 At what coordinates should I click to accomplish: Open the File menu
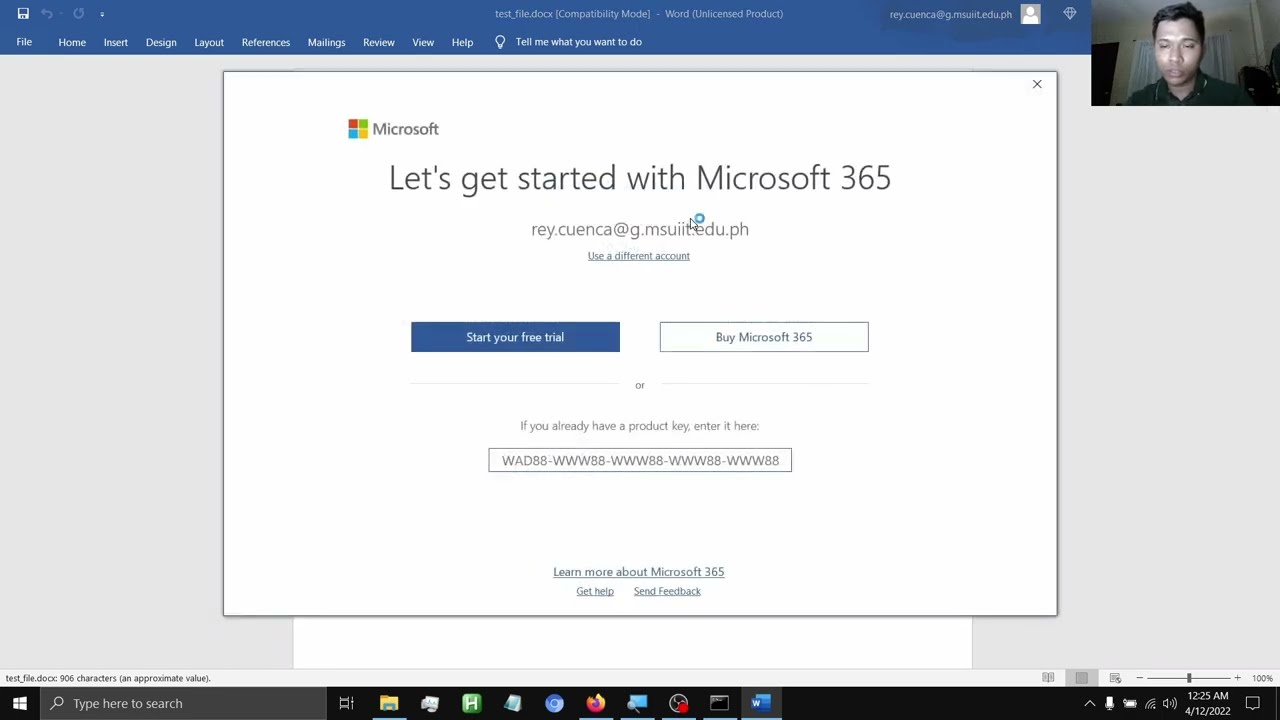[24, 42]
